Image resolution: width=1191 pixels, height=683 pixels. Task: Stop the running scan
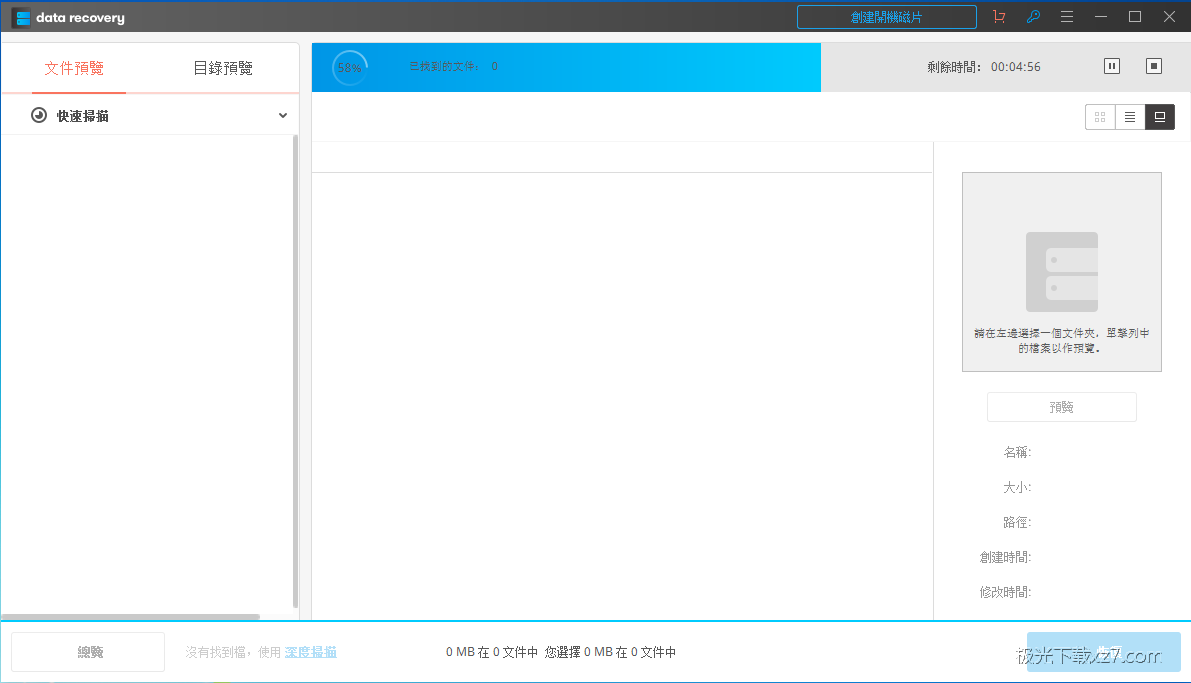[x=1154, y=66]
